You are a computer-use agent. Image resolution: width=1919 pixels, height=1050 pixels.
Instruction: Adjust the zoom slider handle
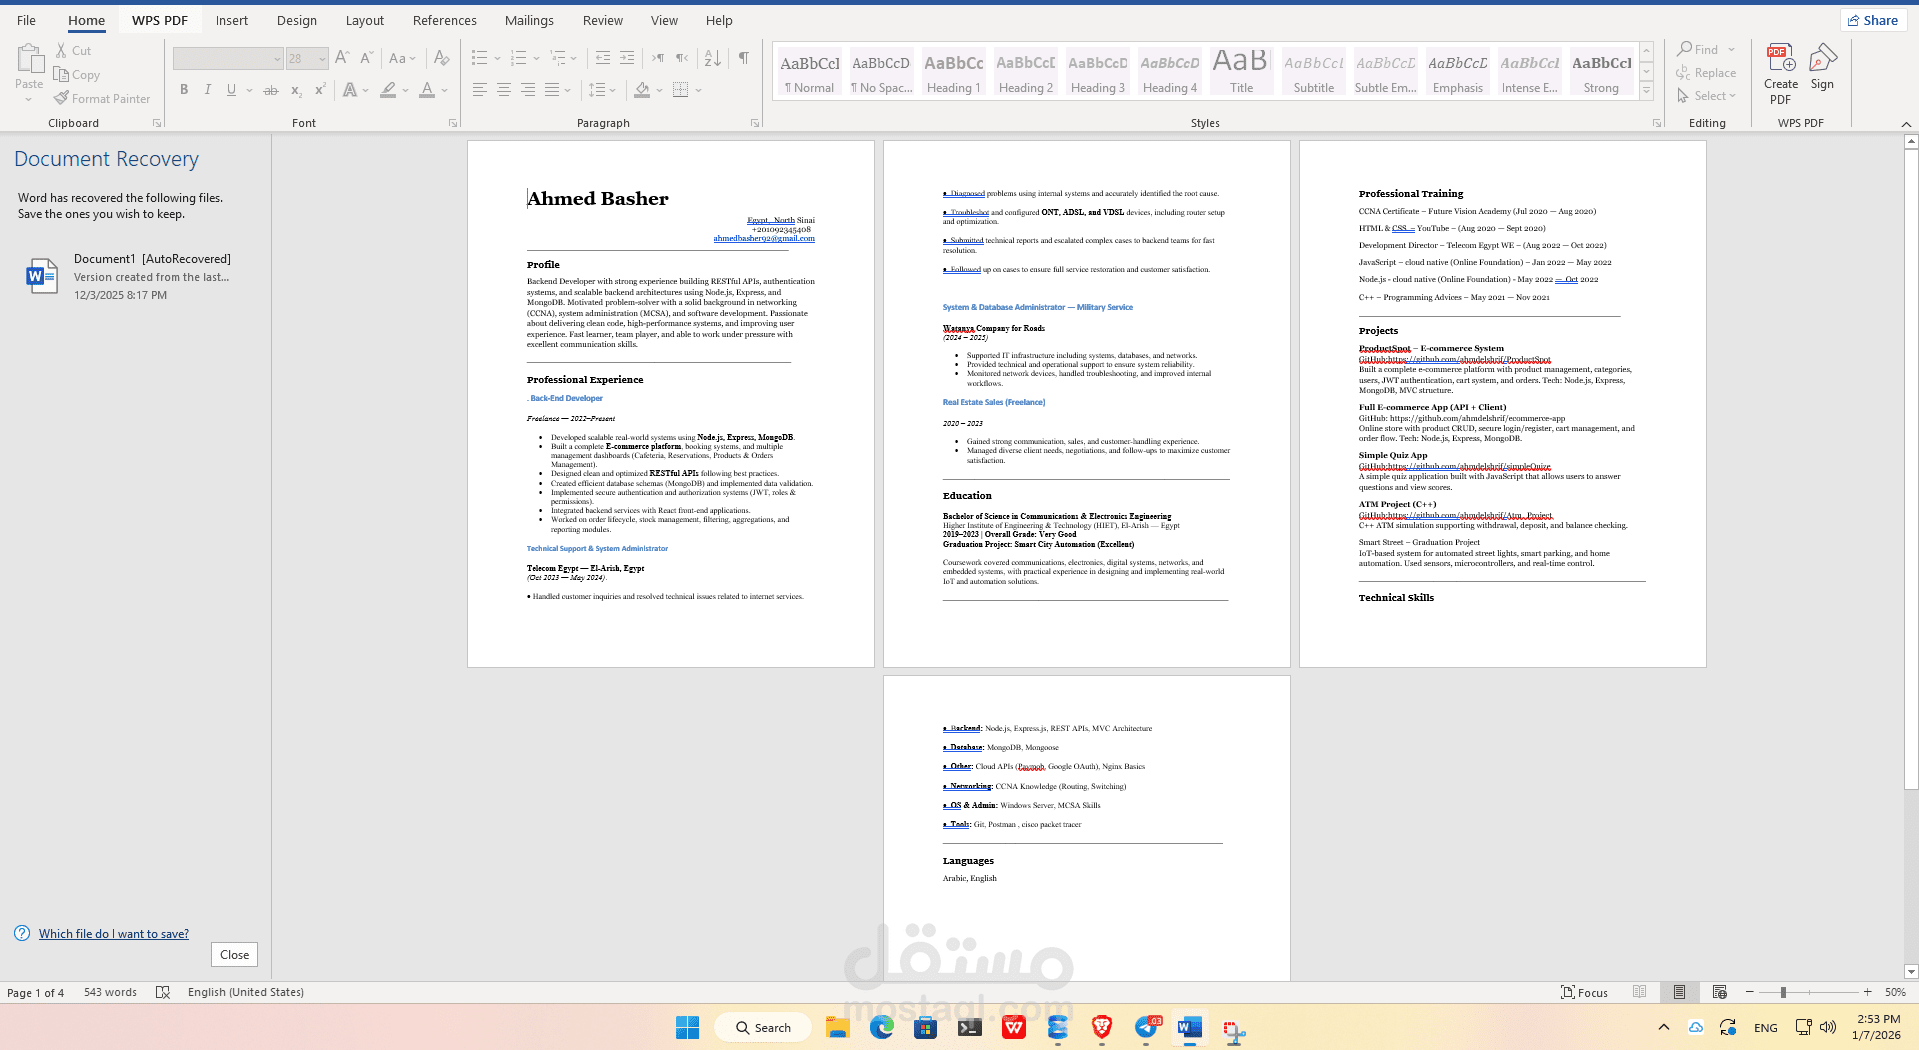(1783, 992)
